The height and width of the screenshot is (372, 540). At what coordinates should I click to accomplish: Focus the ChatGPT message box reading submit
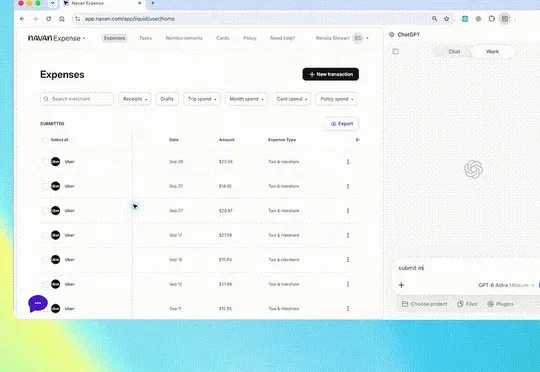coord(467,268)
